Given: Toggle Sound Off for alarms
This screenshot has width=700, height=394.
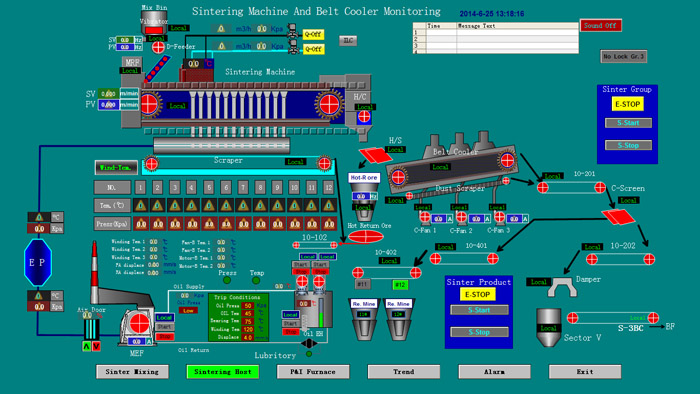Looking at the screenshot, I should pyautogui.click(x=600, y=25).
